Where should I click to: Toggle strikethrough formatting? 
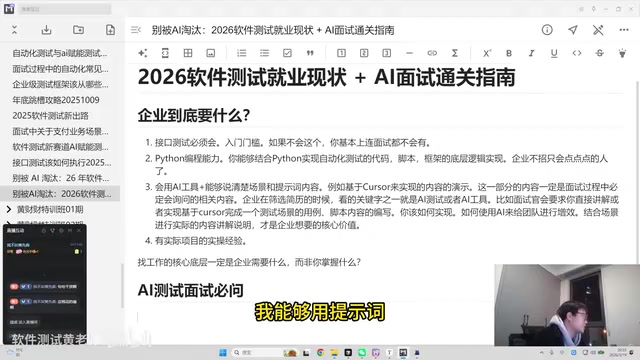point(600,53)
